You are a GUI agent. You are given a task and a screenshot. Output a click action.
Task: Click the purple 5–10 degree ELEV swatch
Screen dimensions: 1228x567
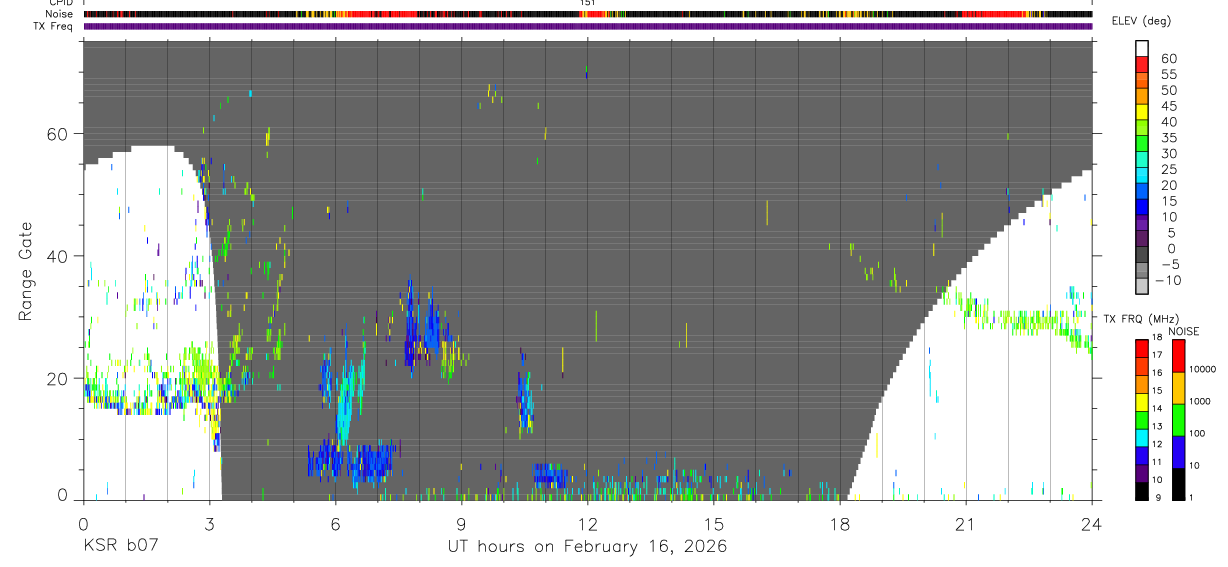click(x=1142, y=224)
